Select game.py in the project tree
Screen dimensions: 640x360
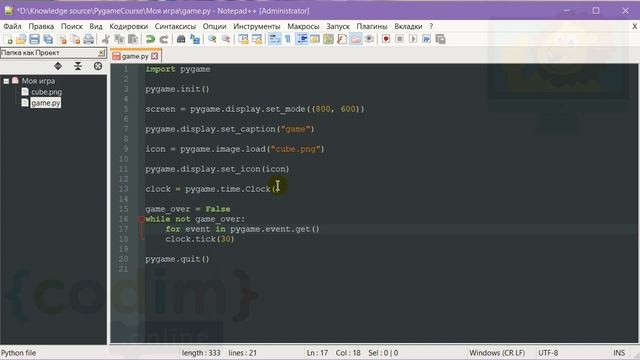[46, 103]
